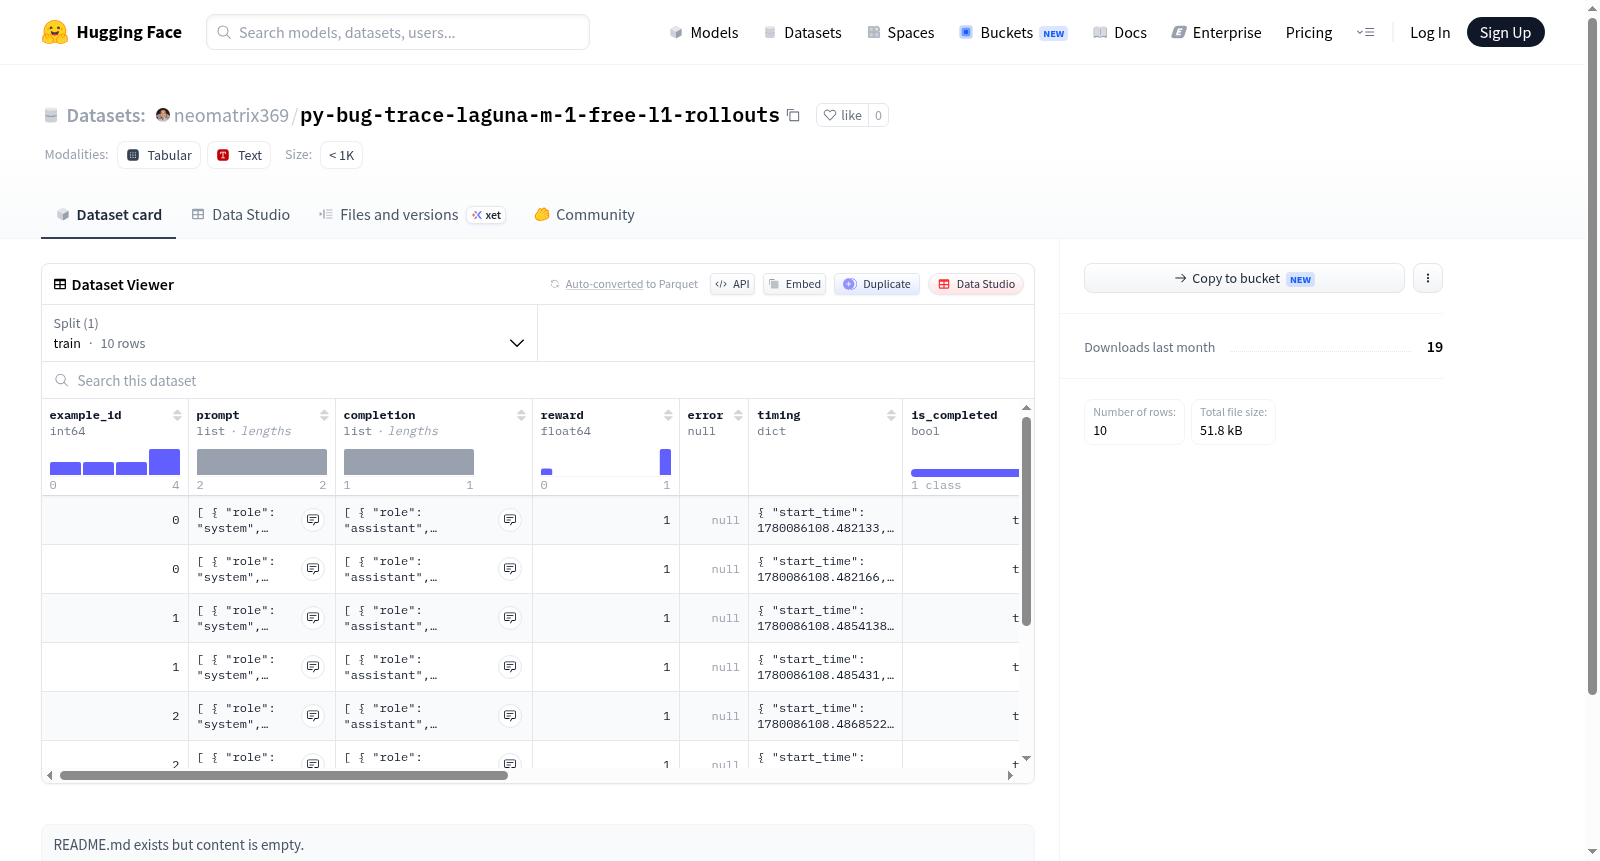Open chat view for first row completion
The height and width of the screenshot is (861, 1600).
point(510,520)
